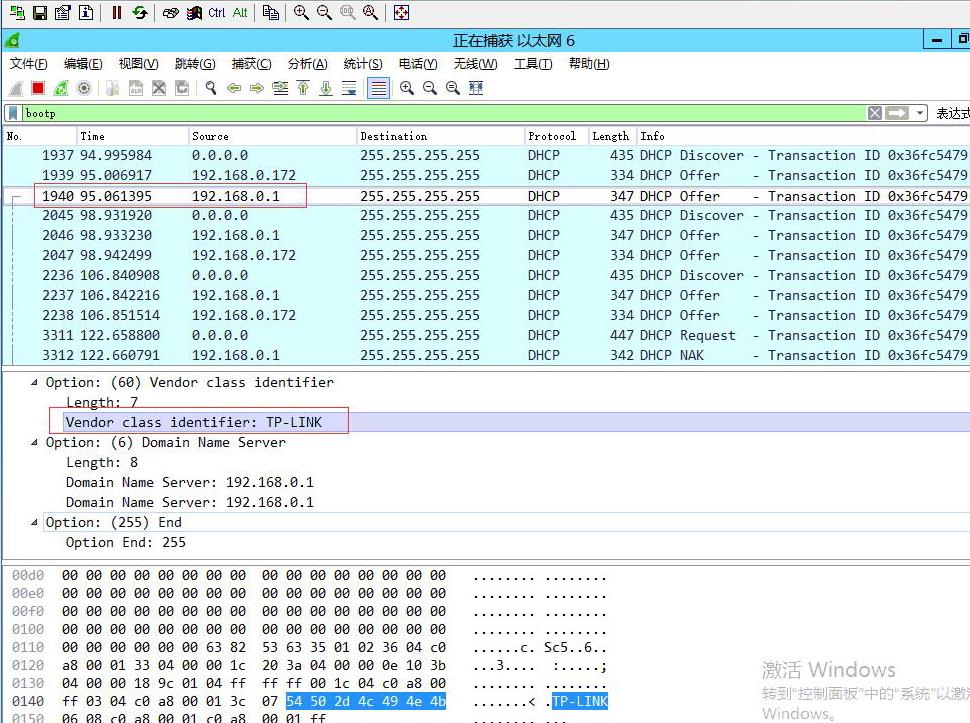This screenshot has width=970, height=723.
Task: Jump to the last packet icon
Action: tap(326, 88)
